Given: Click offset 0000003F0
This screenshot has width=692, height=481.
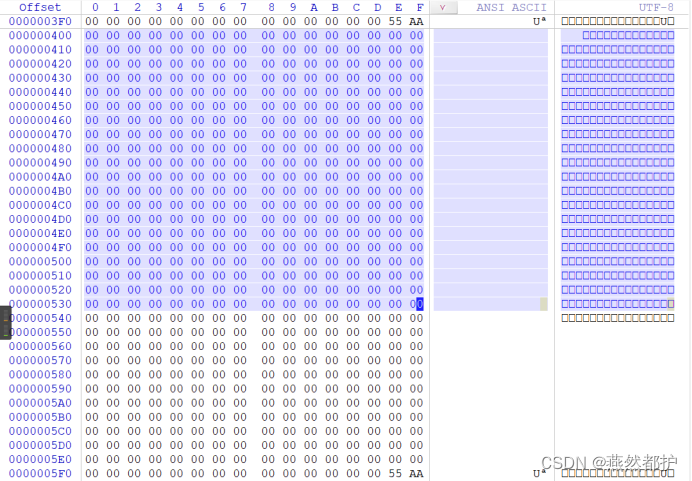Looking at the screenshot, I should coord(40,22).
